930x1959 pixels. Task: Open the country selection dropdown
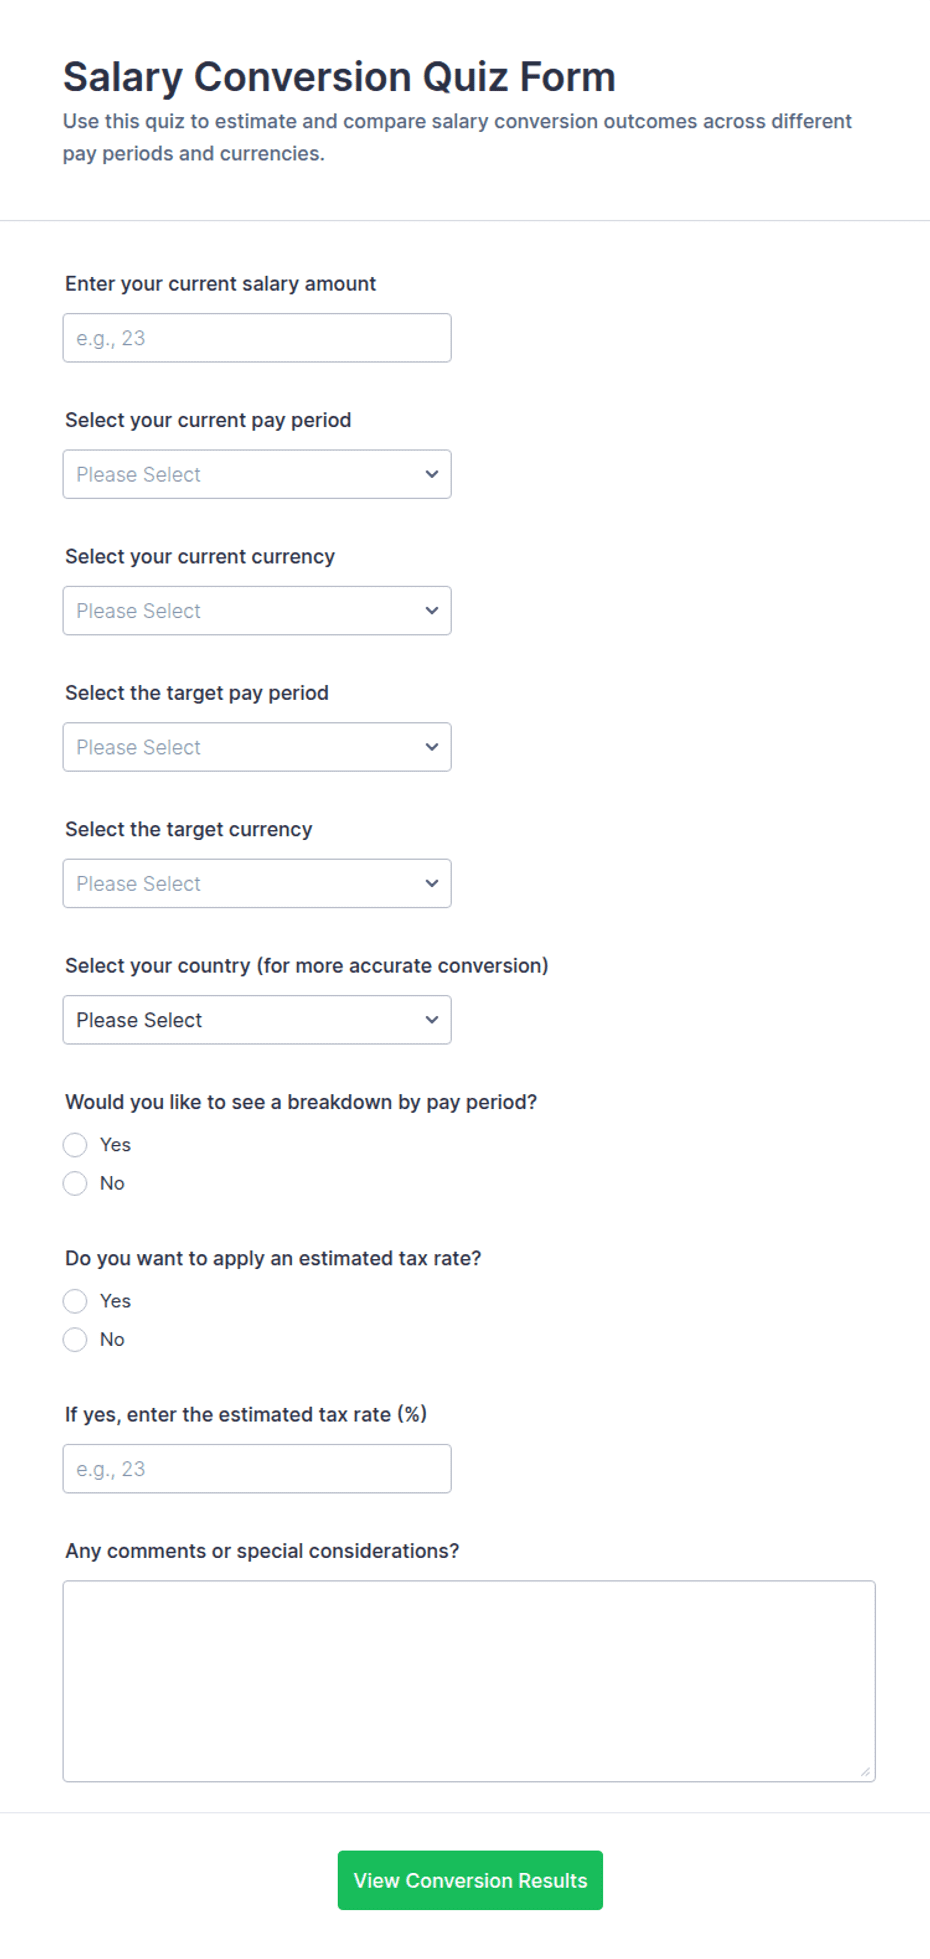pyautogui.click(x=257, y=1020)
